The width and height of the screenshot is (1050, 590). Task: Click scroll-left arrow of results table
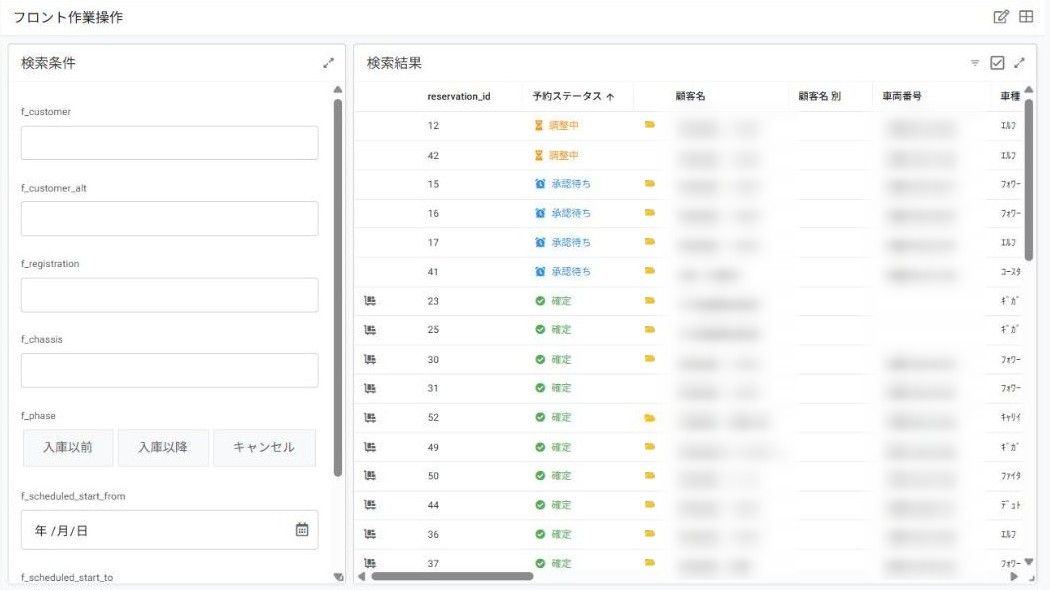tap(362, 576)
